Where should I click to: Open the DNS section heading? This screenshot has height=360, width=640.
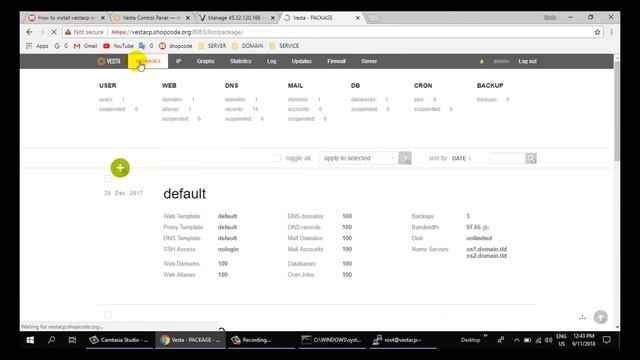click(x=231, y=85)
